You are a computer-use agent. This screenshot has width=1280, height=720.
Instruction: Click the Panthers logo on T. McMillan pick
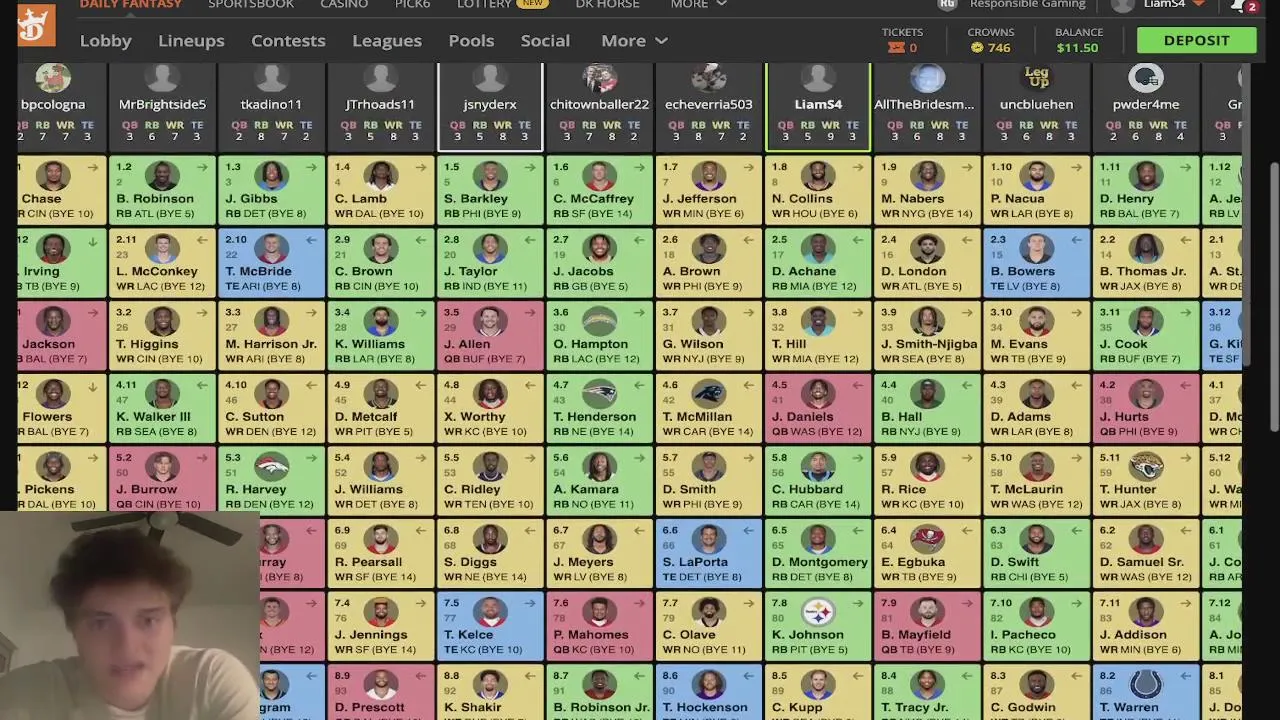[x=708, y=394]
